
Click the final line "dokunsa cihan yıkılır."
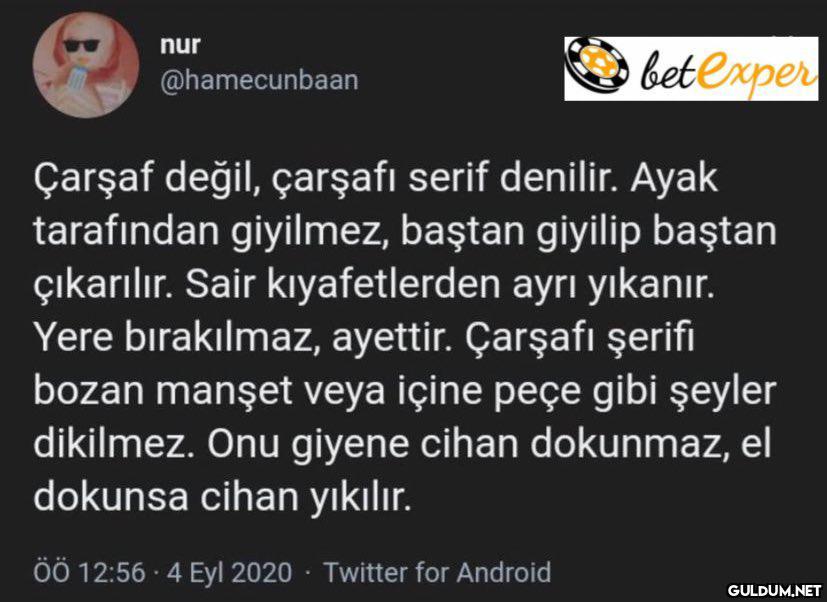click(x=222, y=495)
